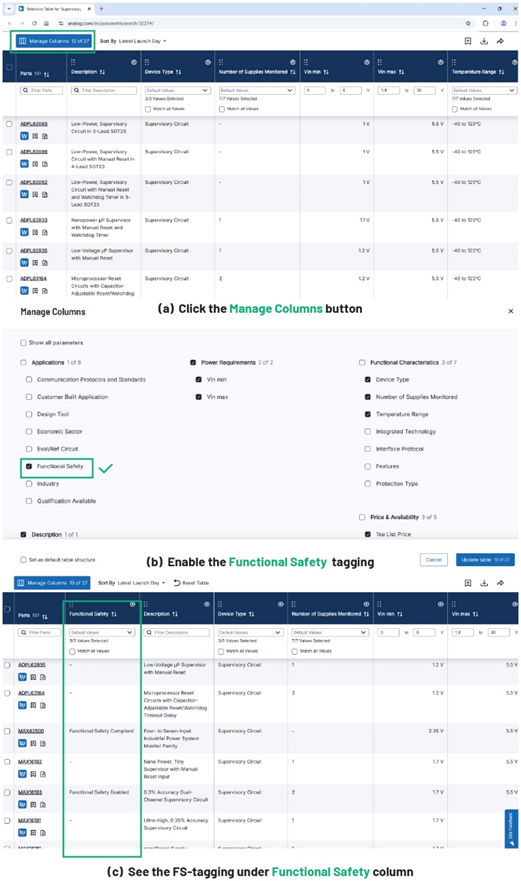
Task: Close the Manage Columns panel
Action: tap(510, 311)
